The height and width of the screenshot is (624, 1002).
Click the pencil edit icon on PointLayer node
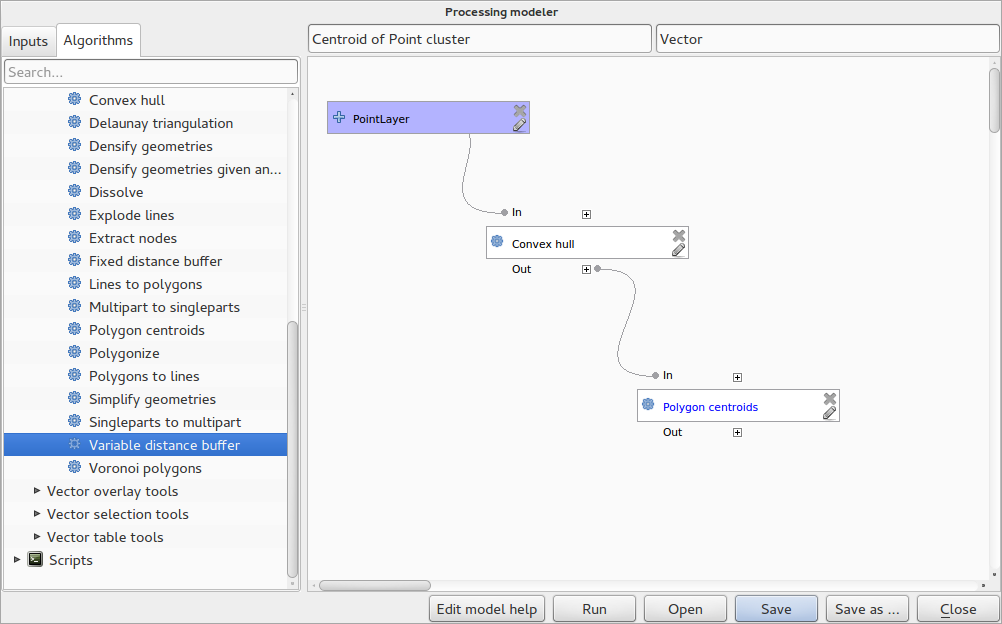(519, 125)
